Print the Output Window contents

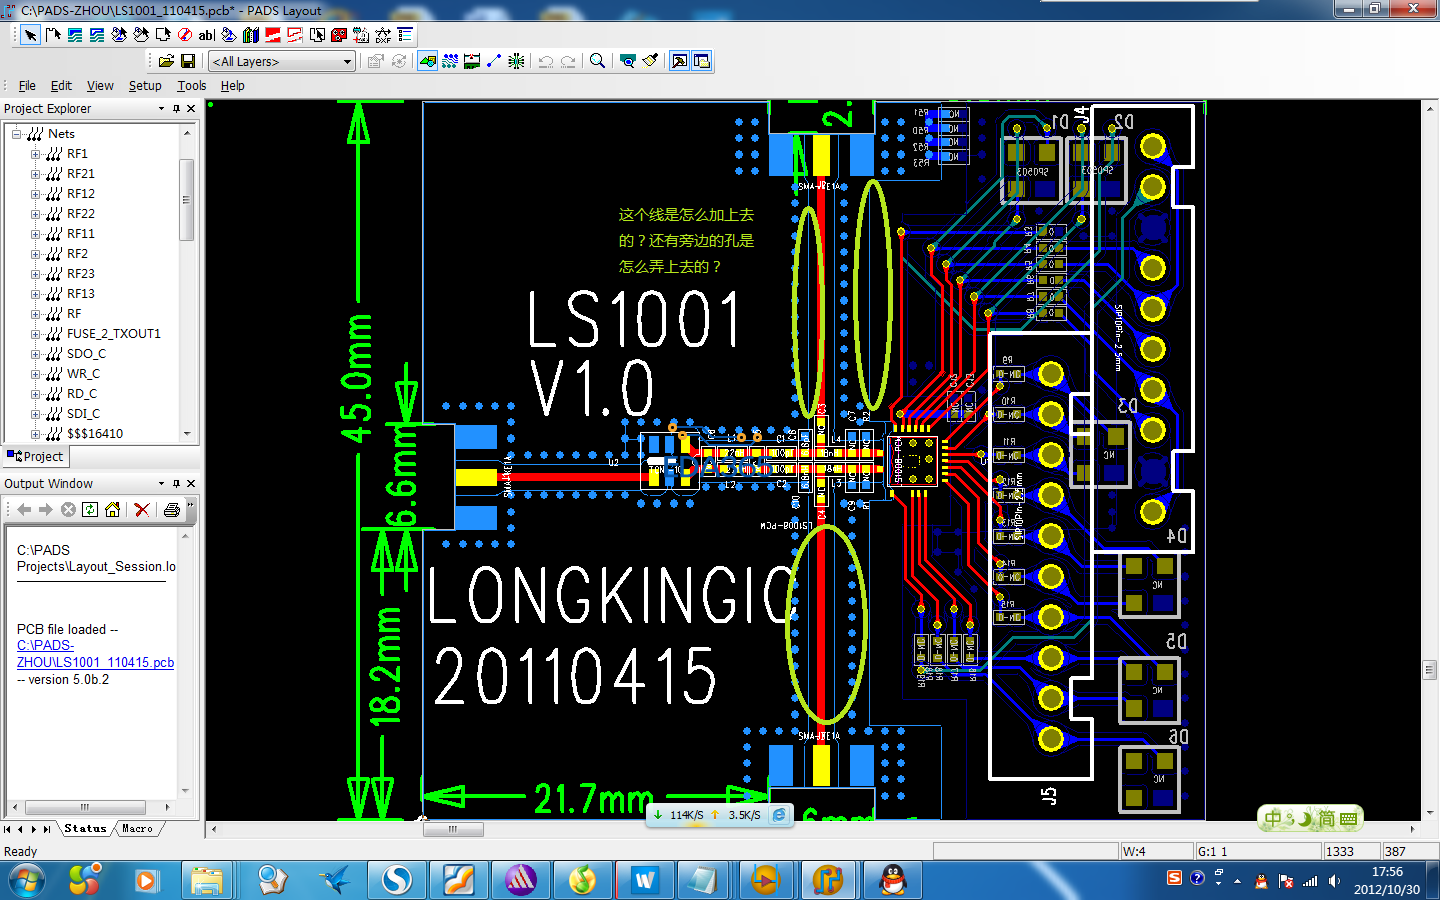172,510
